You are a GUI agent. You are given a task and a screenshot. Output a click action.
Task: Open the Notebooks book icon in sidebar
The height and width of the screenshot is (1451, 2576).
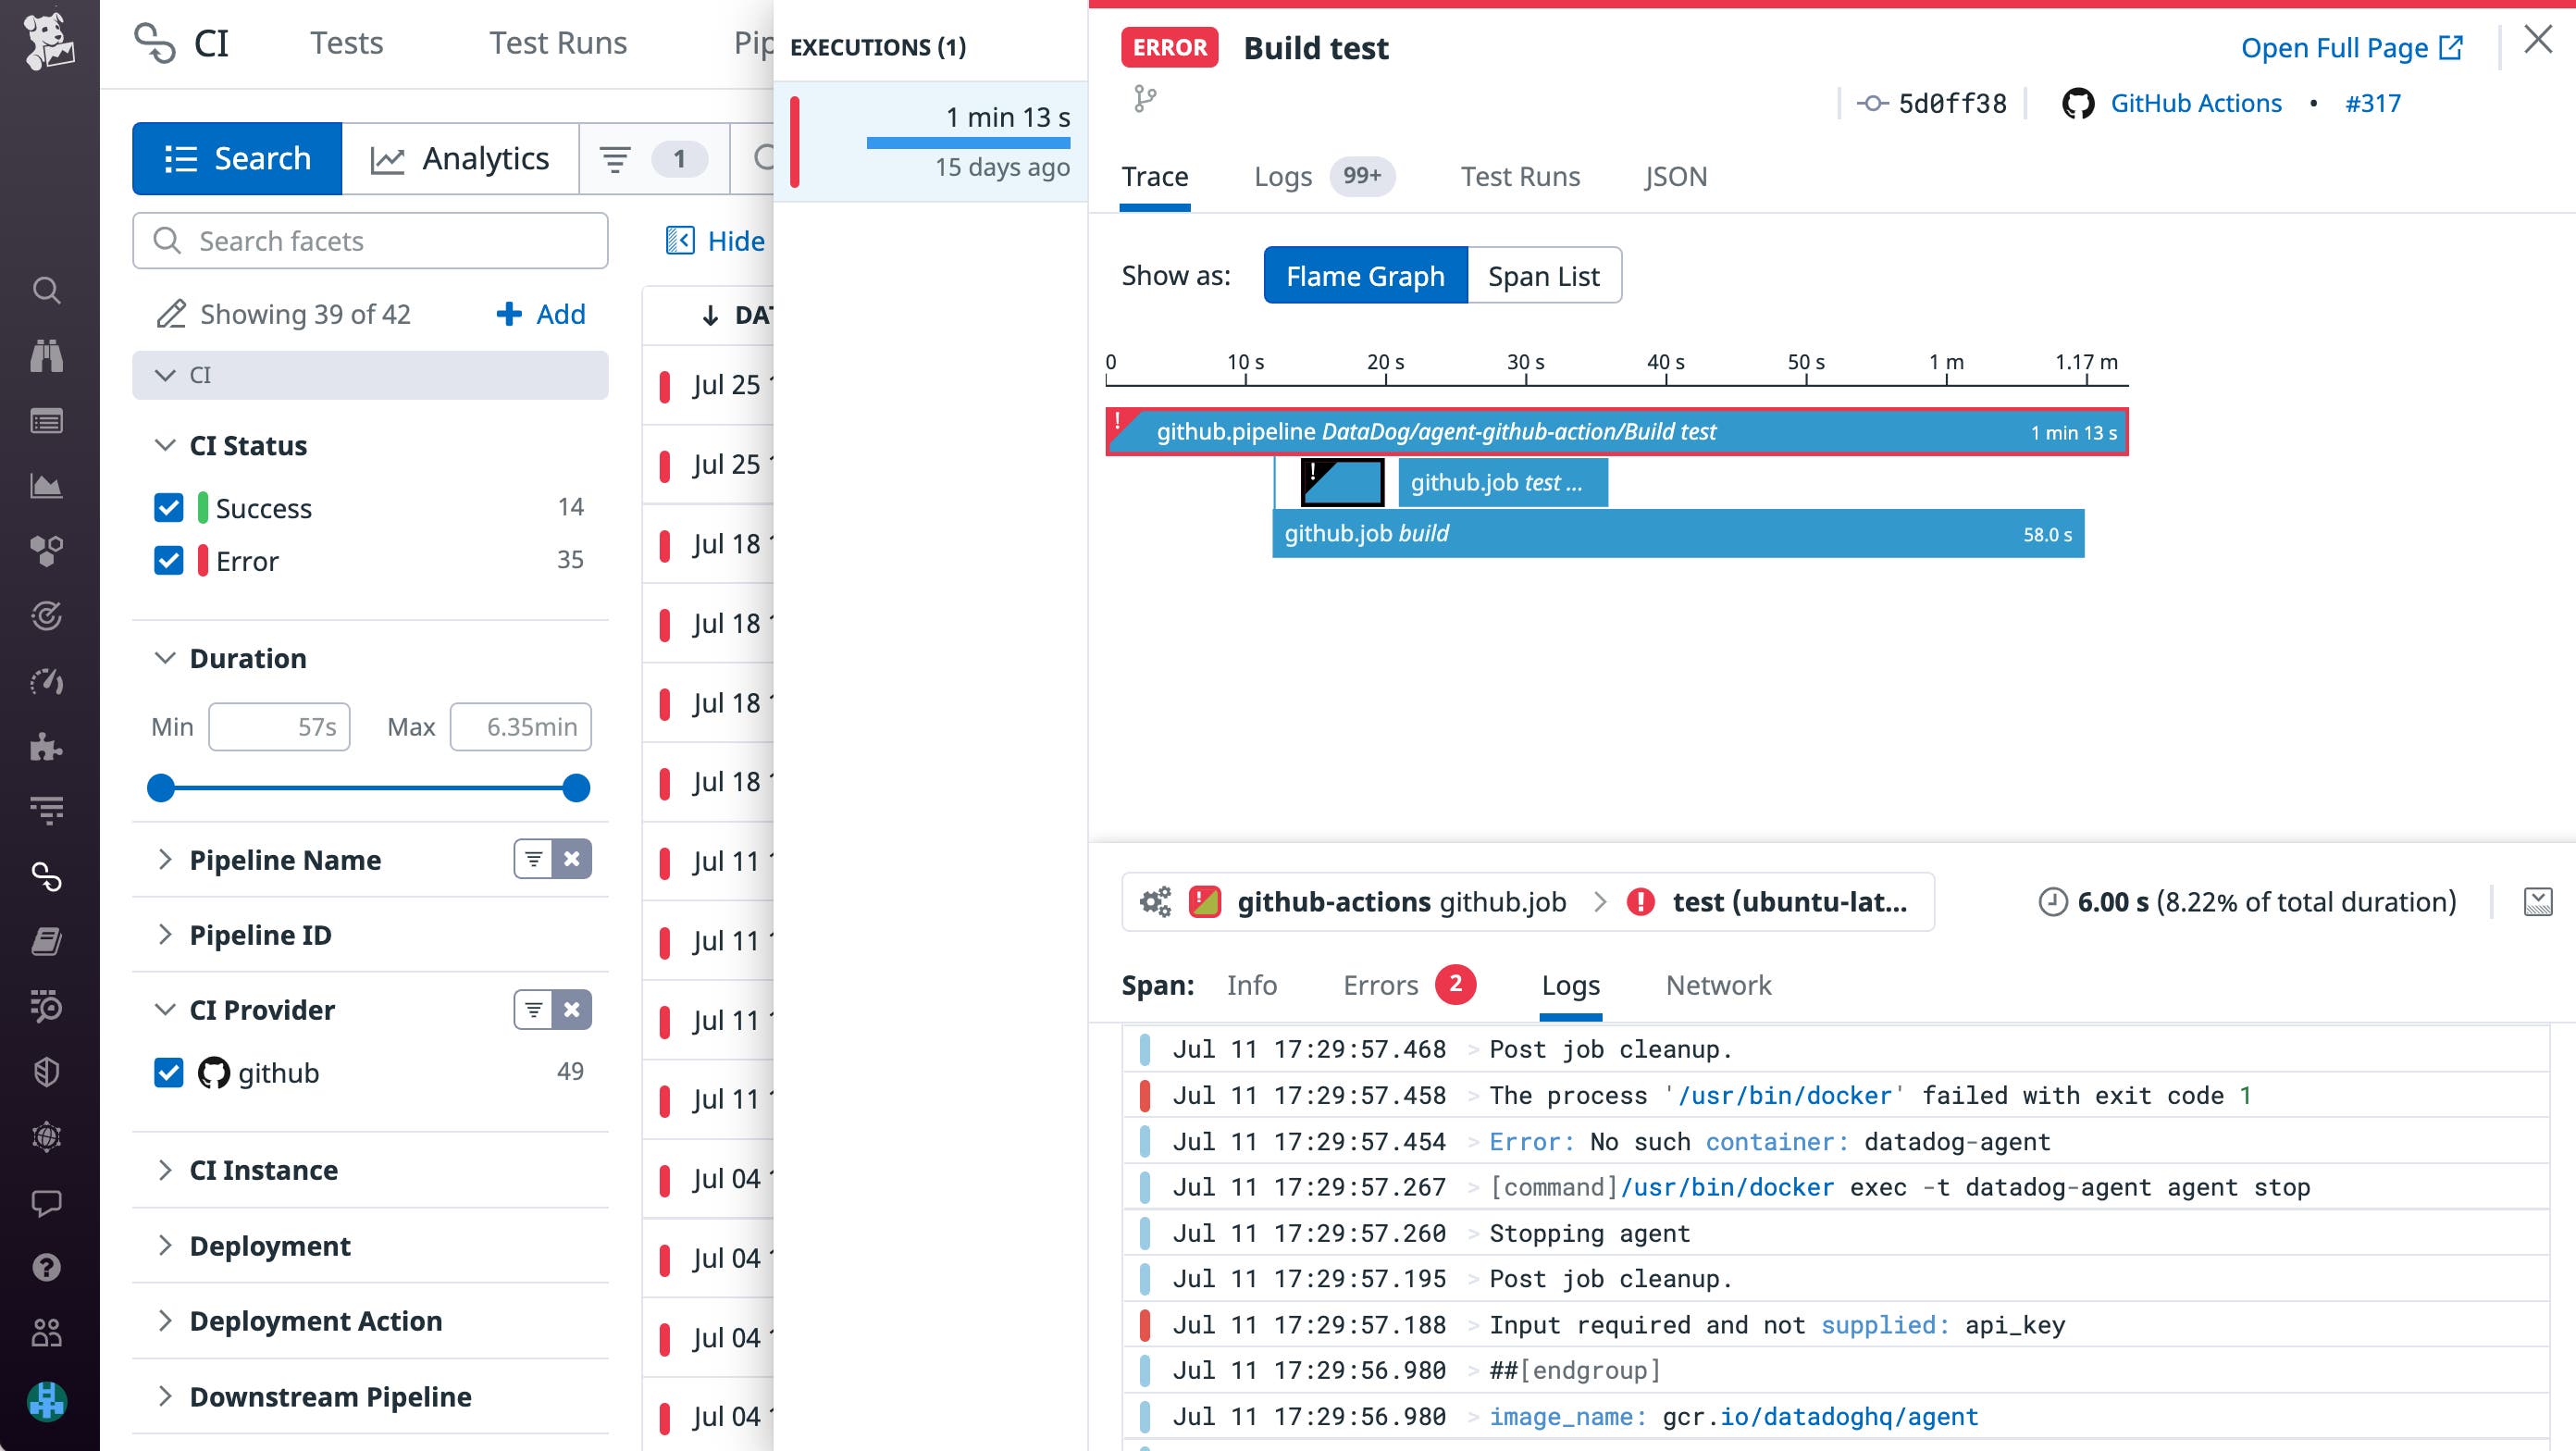click(x=47, y=941)
